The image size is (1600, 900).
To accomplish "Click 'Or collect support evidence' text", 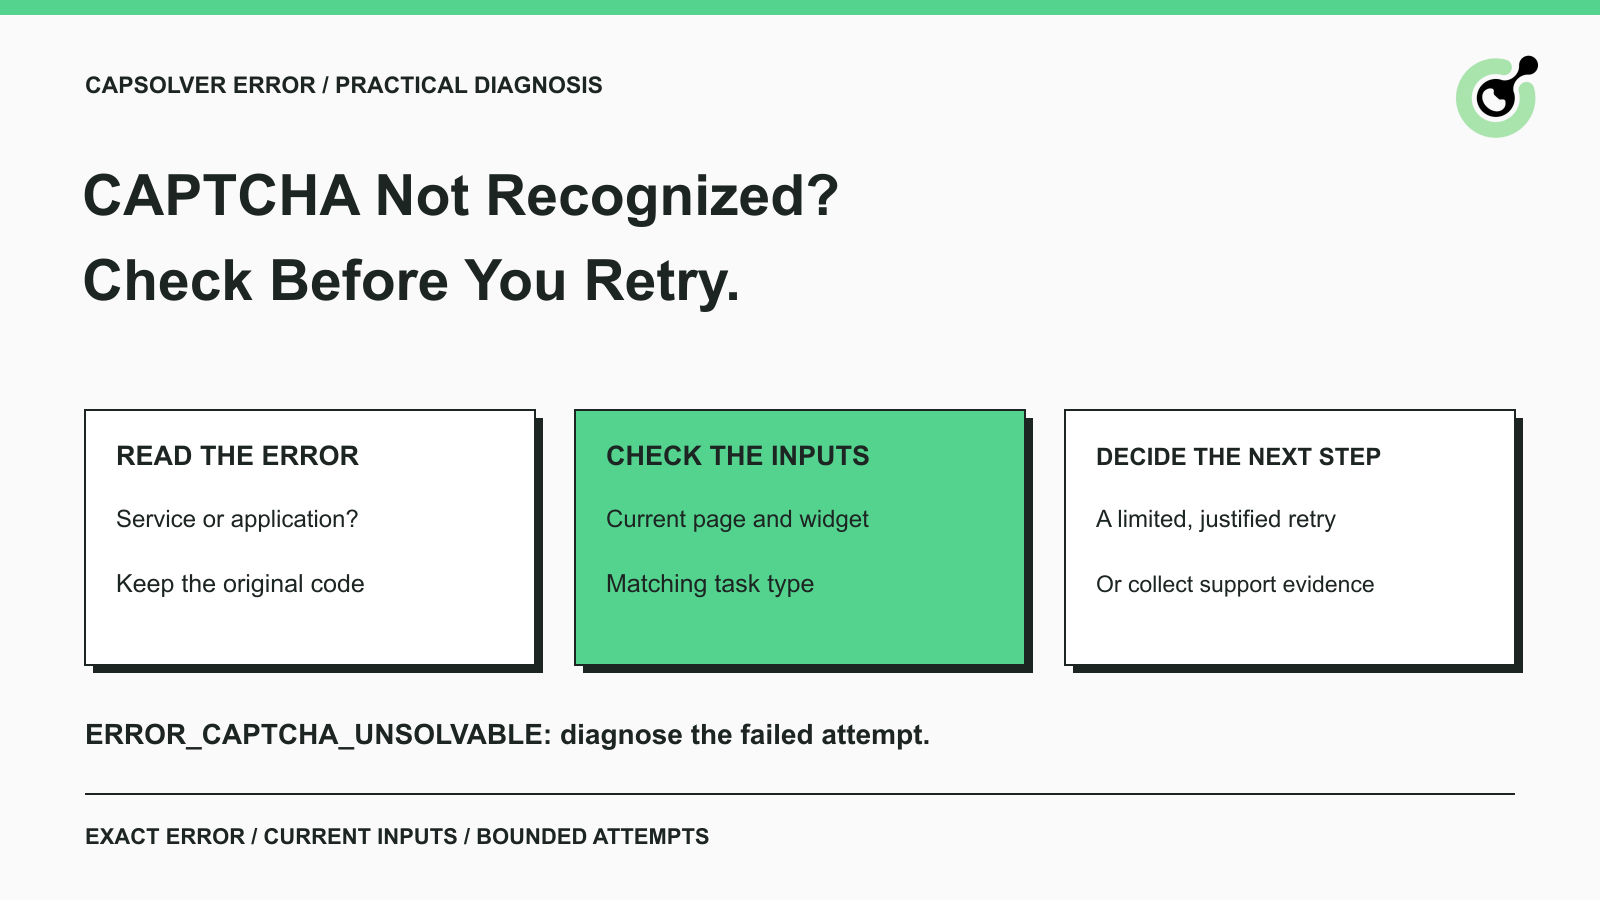I will 1235,584.
